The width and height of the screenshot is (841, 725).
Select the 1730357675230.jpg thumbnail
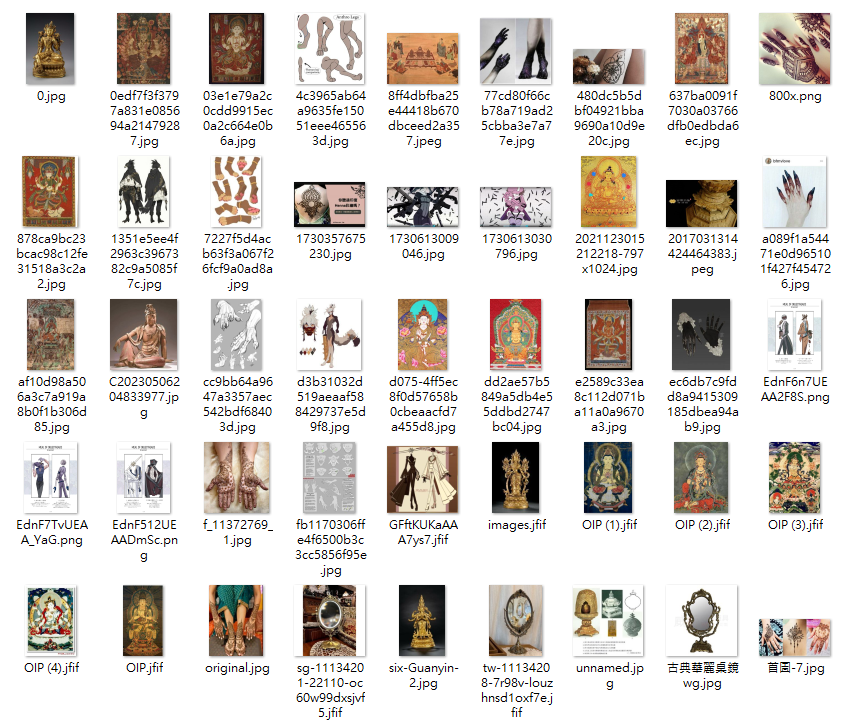pos(330,204)
